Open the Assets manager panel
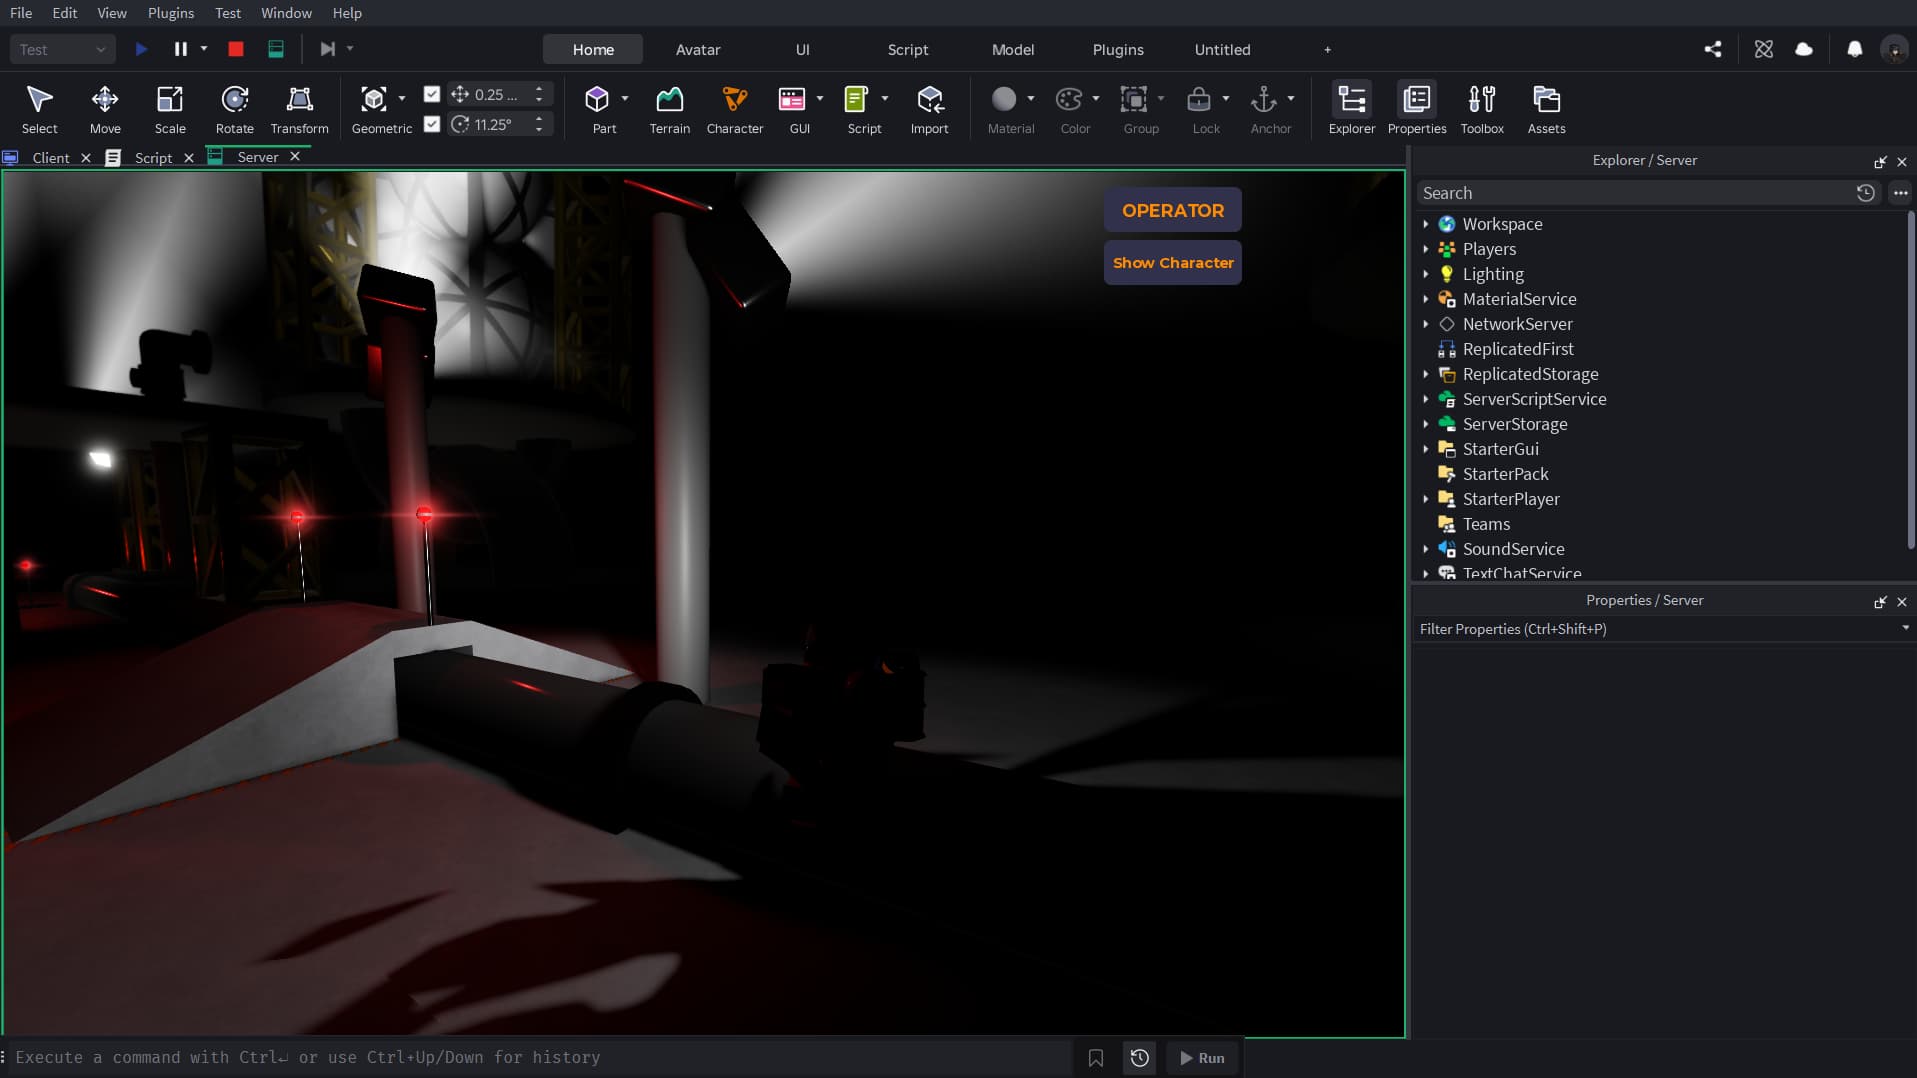1917x1078 pixels. point(1546,109)
